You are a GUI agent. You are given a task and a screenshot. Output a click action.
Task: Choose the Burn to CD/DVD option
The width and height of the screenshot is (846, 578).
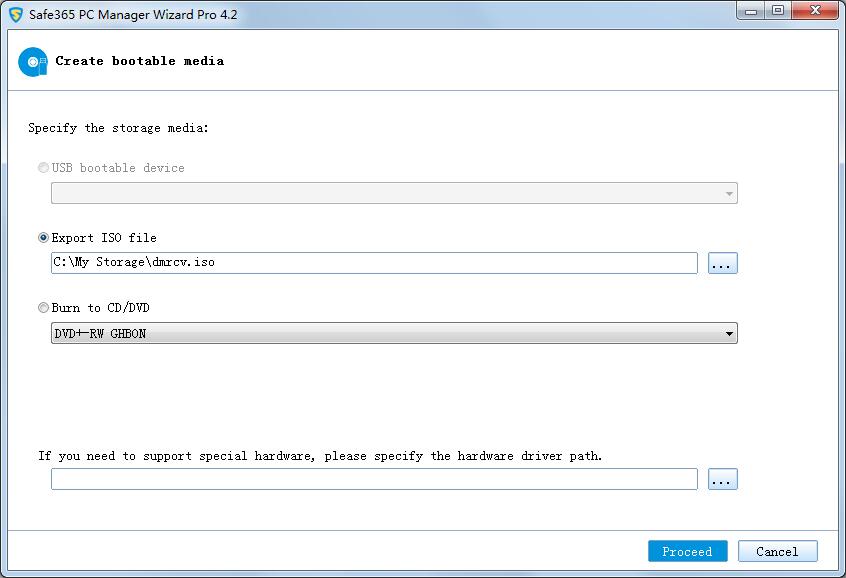43,308
